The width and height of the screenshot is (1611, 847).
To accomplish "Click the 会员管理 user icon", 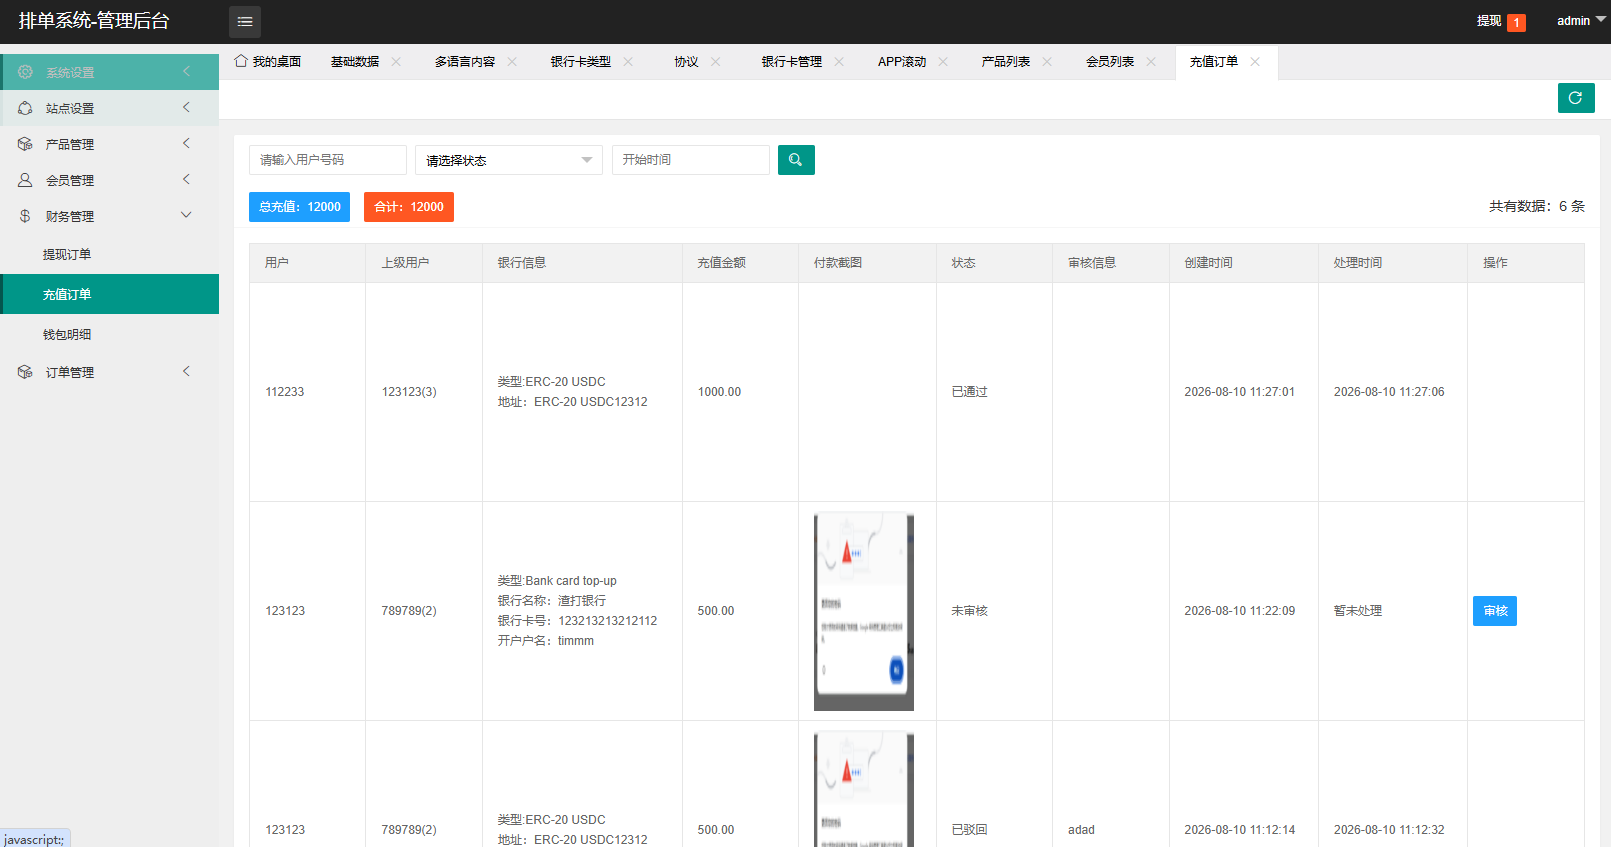I will click(x=25, y=180).
